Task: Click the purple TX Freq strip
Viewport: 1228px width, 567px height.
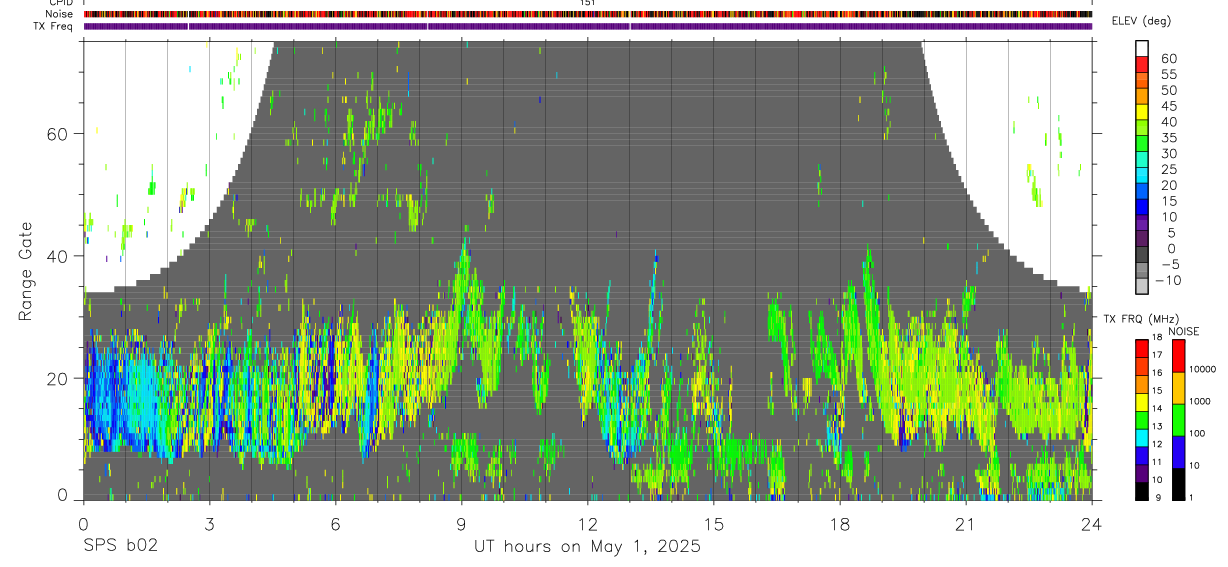Action: (587, 26)
